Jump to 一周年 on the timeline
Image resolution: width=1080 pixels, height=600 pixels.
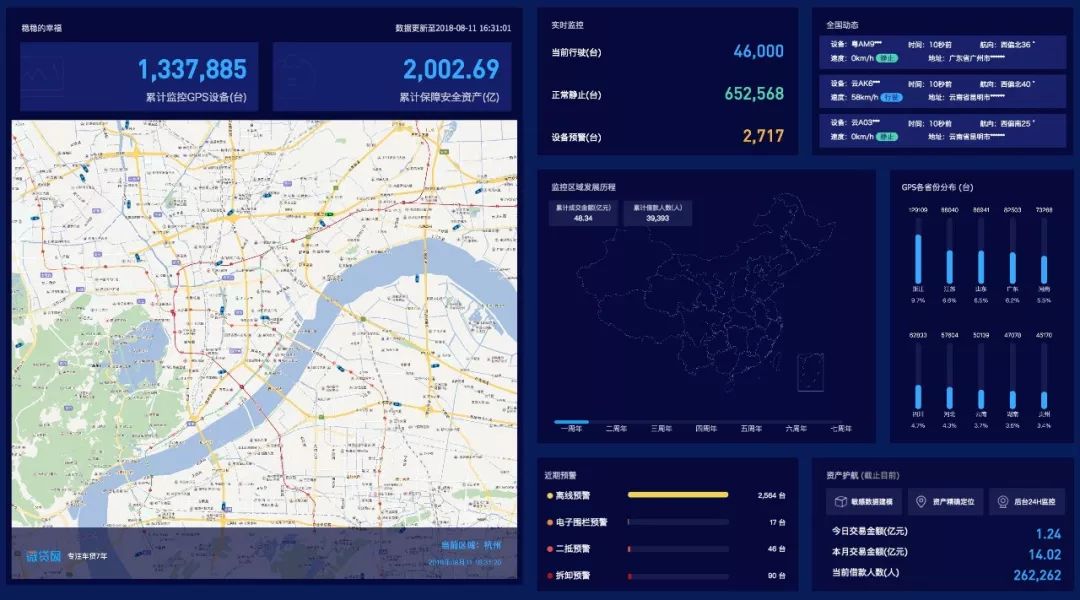(571, 428)
